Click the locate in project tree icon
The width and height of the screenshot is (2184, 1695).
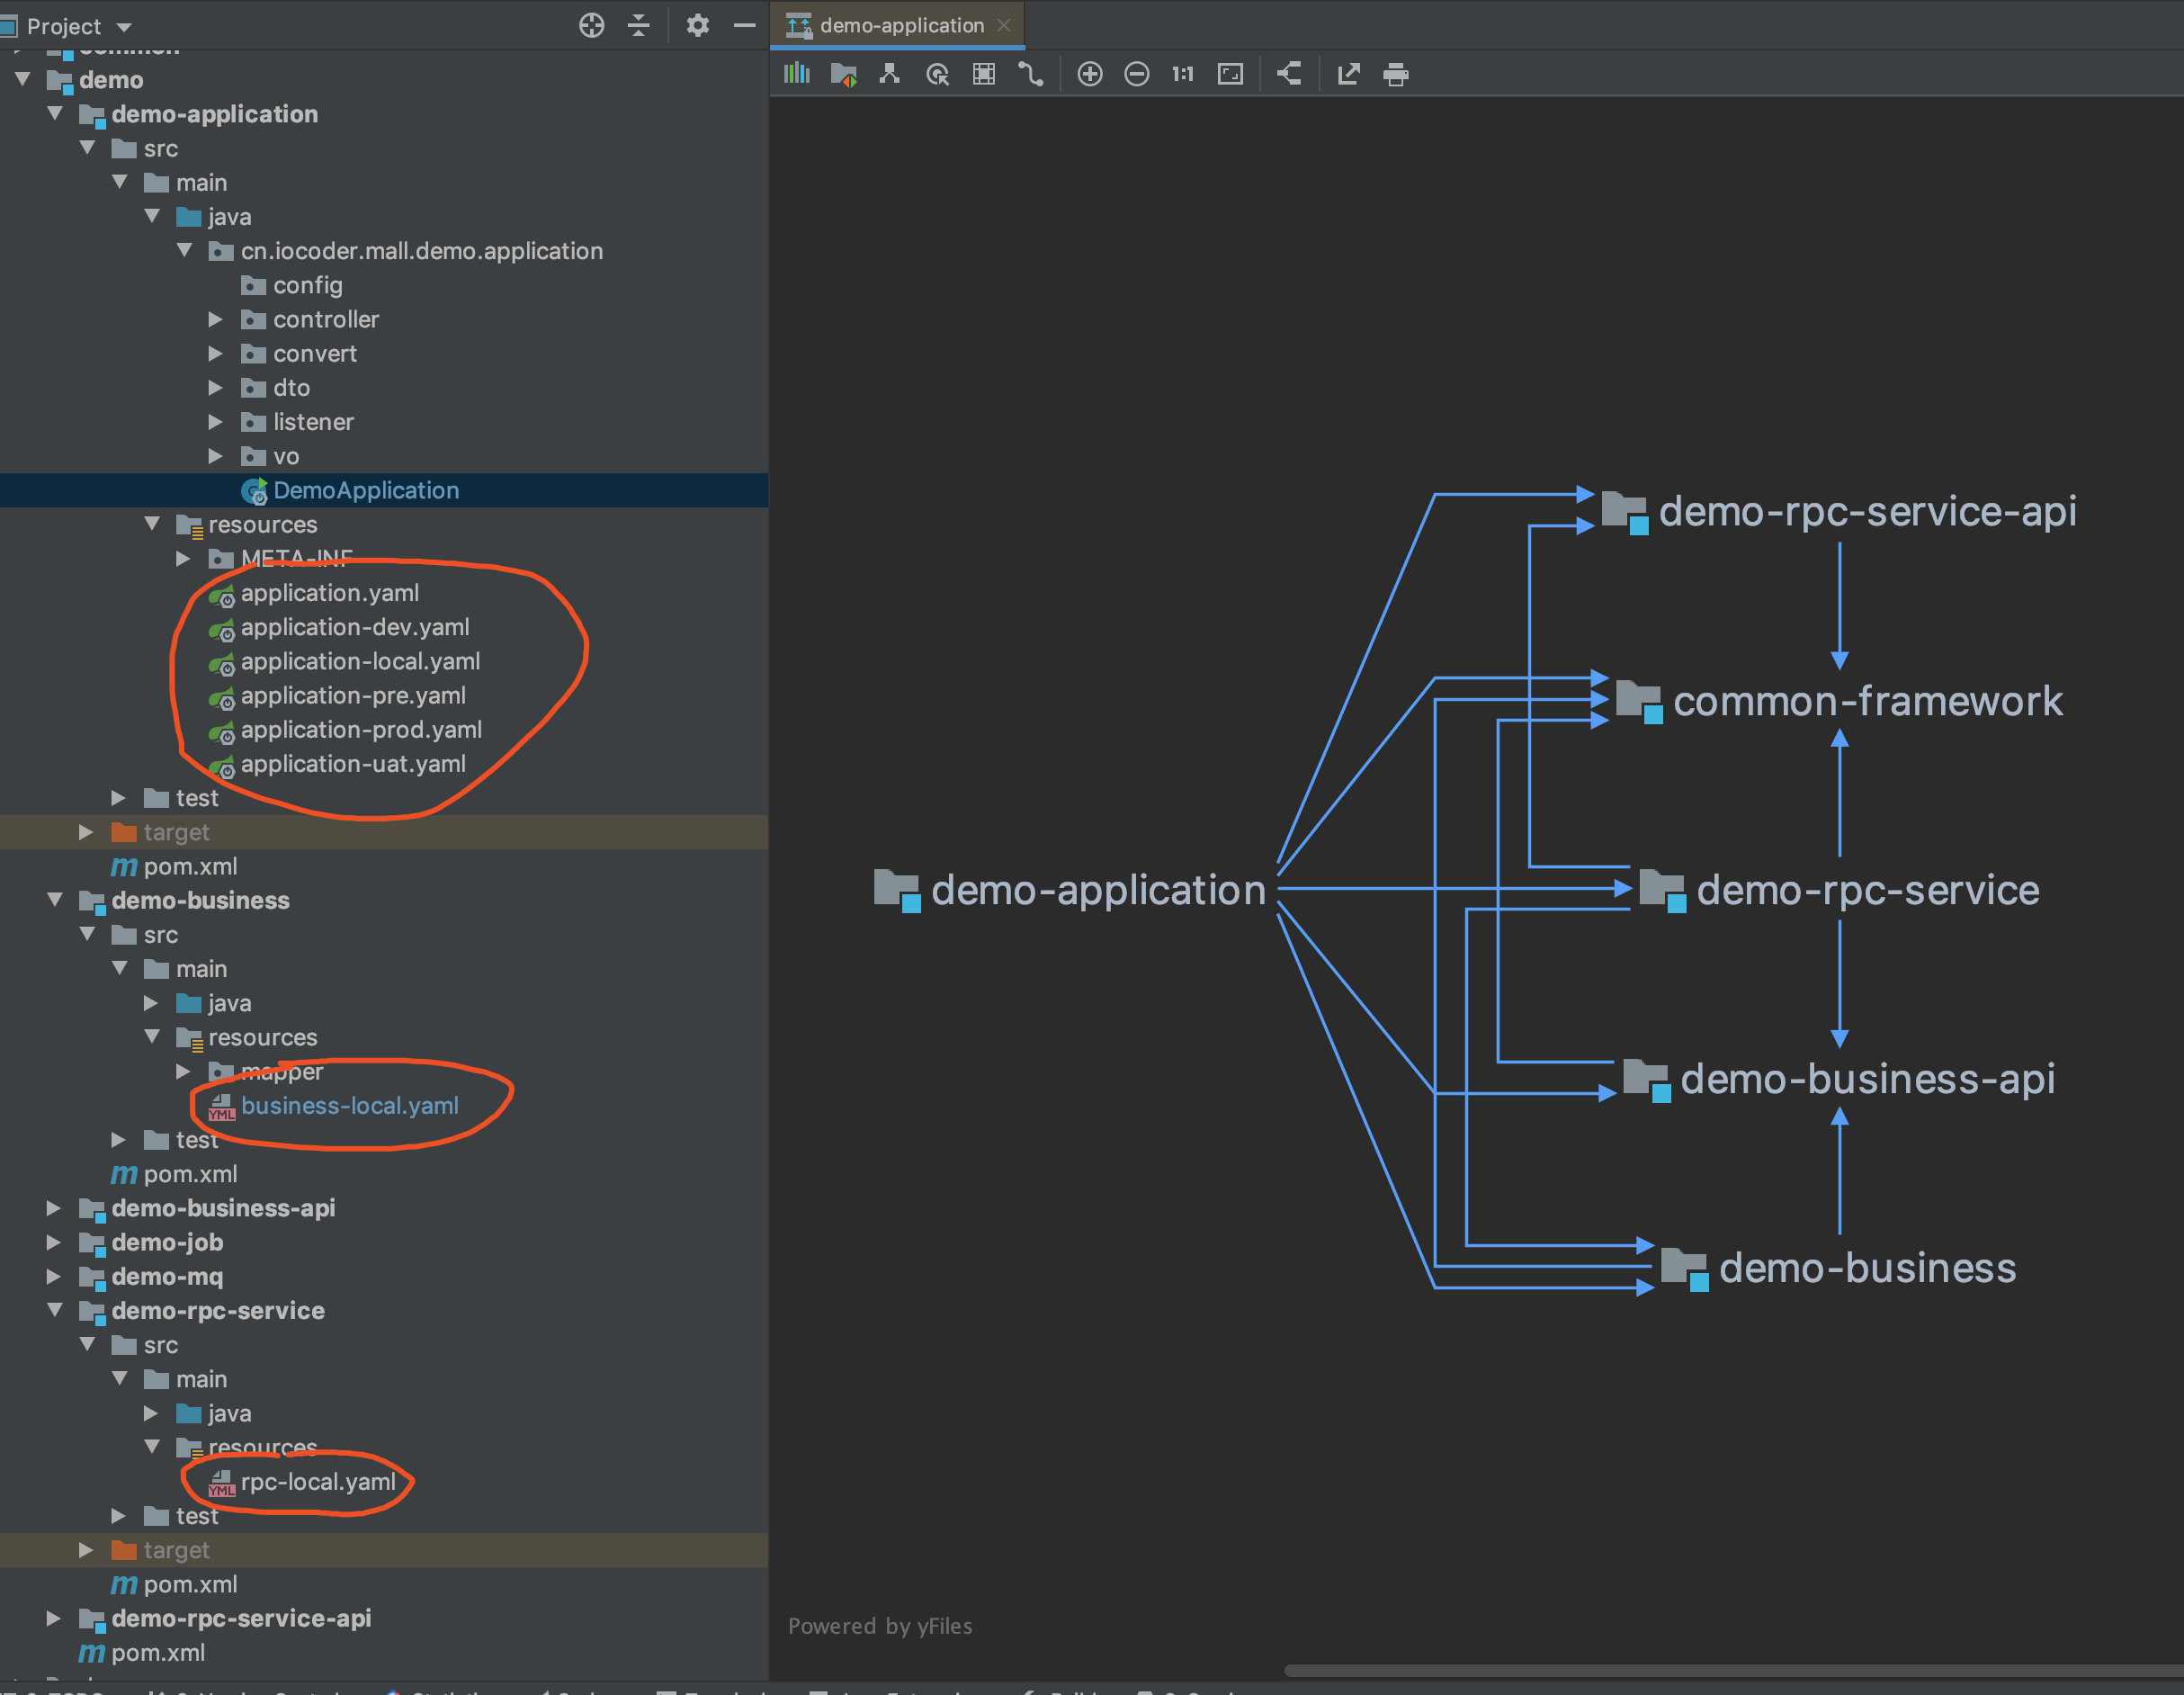point(591,25)
